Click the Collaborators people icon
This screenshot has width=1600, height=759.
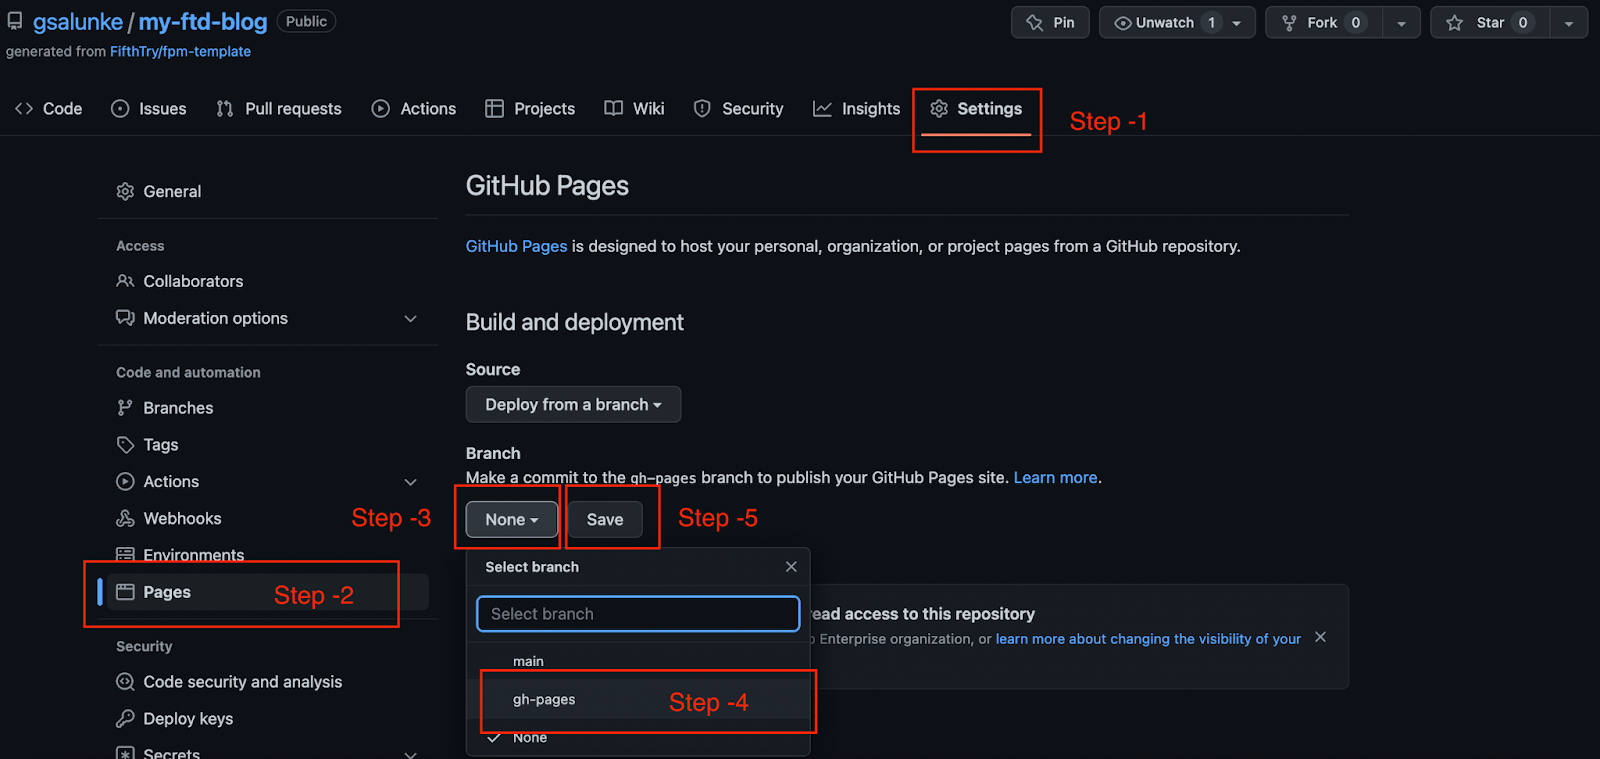click(125, 281)
